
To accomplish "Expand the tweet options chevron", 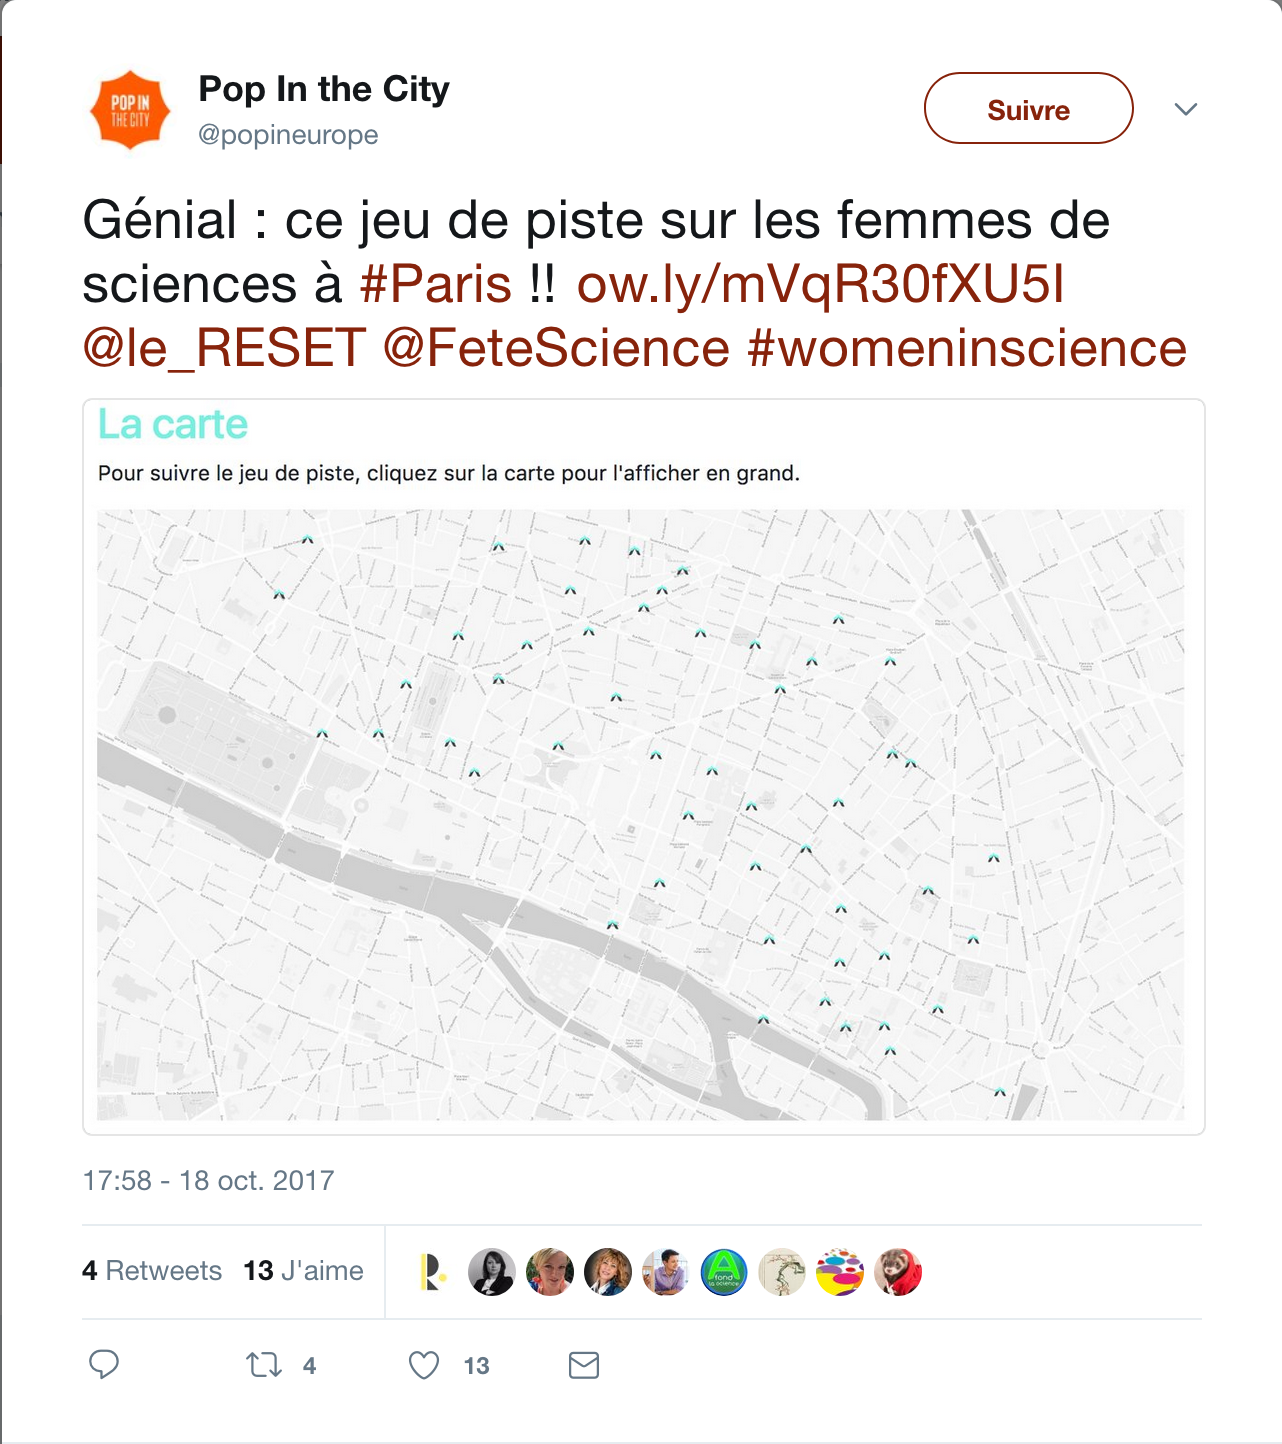I will tap(1185, 109).
